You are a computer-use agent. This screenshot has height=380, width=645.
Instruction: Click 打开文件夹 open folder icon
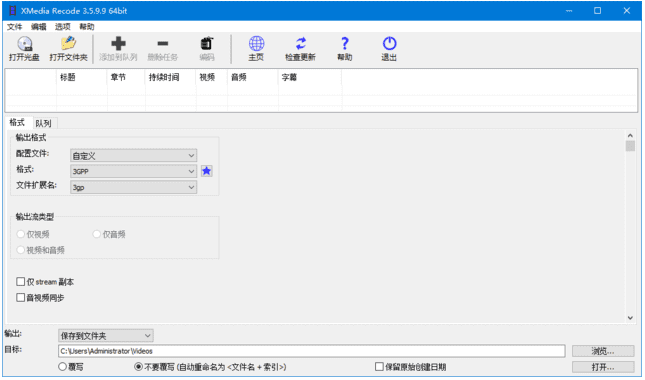pyautogui.click(x=68, y=43)
